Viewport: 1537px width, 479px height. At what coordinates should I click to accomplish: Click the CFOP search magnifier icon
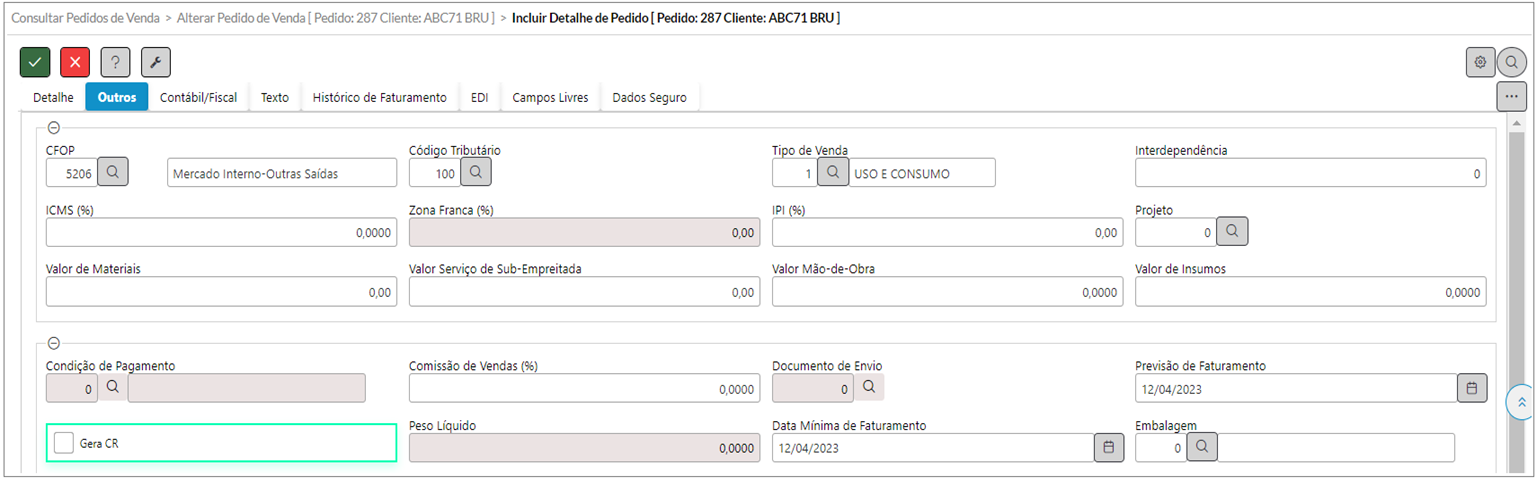[x=113, y=172]
